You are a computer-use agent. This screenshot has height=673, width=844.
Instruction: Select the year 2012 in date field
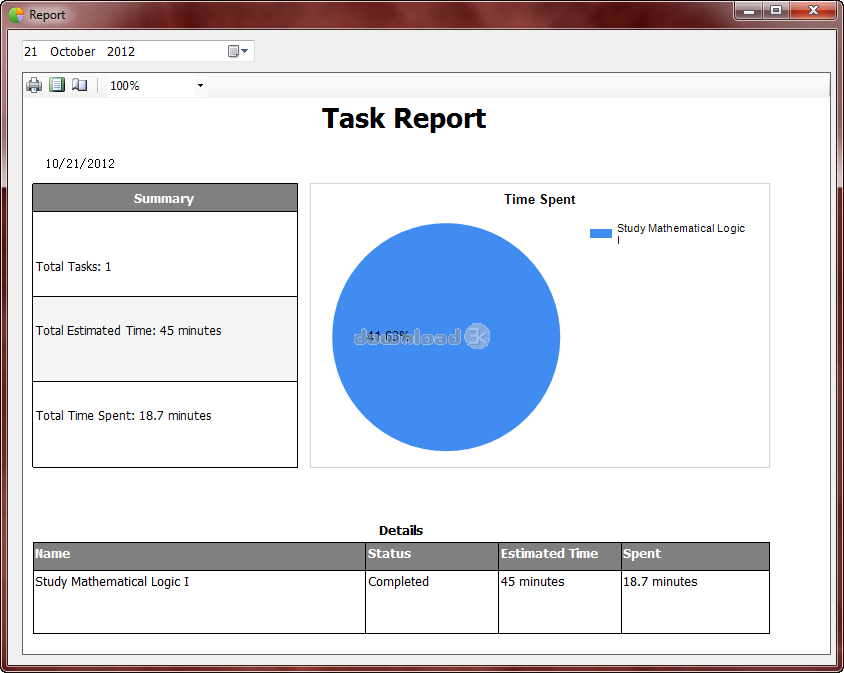tap(120, 51)
